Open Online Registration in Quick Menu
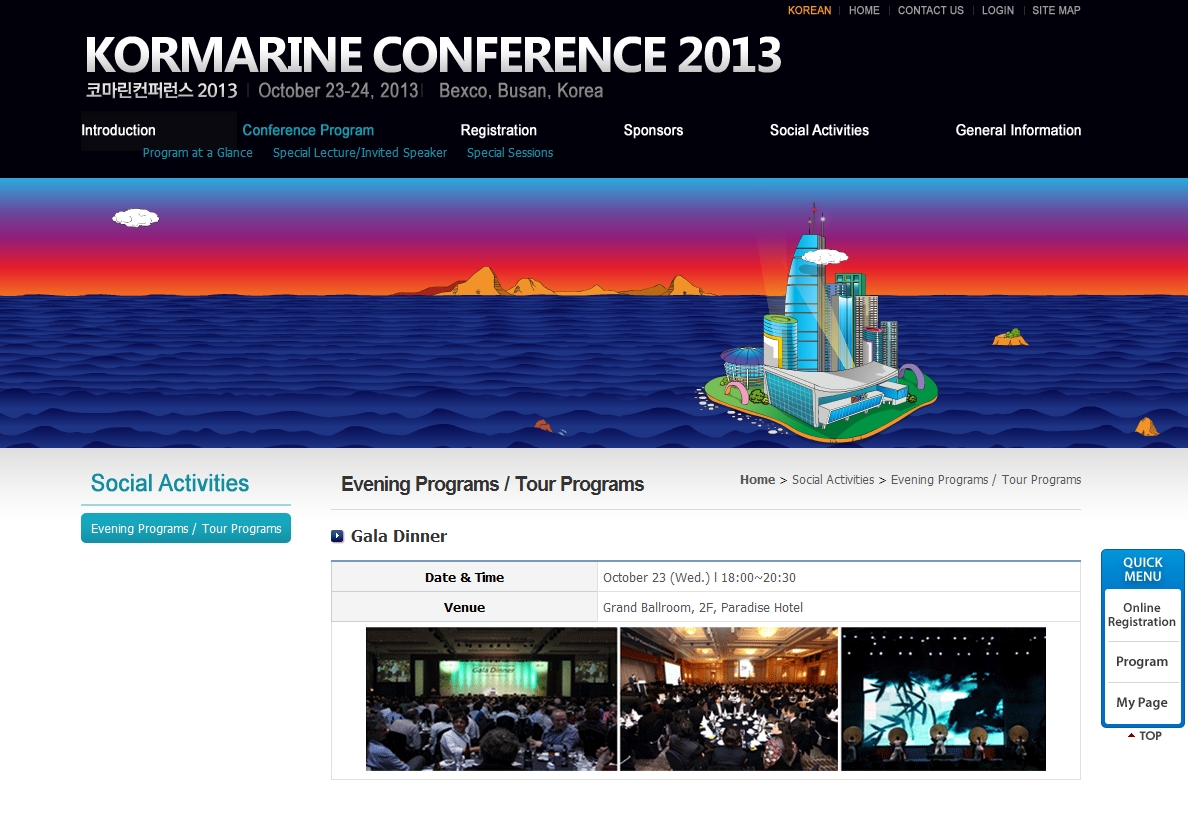The height and width of the screenshot is (820, 1188). [x=1142, y=615]
